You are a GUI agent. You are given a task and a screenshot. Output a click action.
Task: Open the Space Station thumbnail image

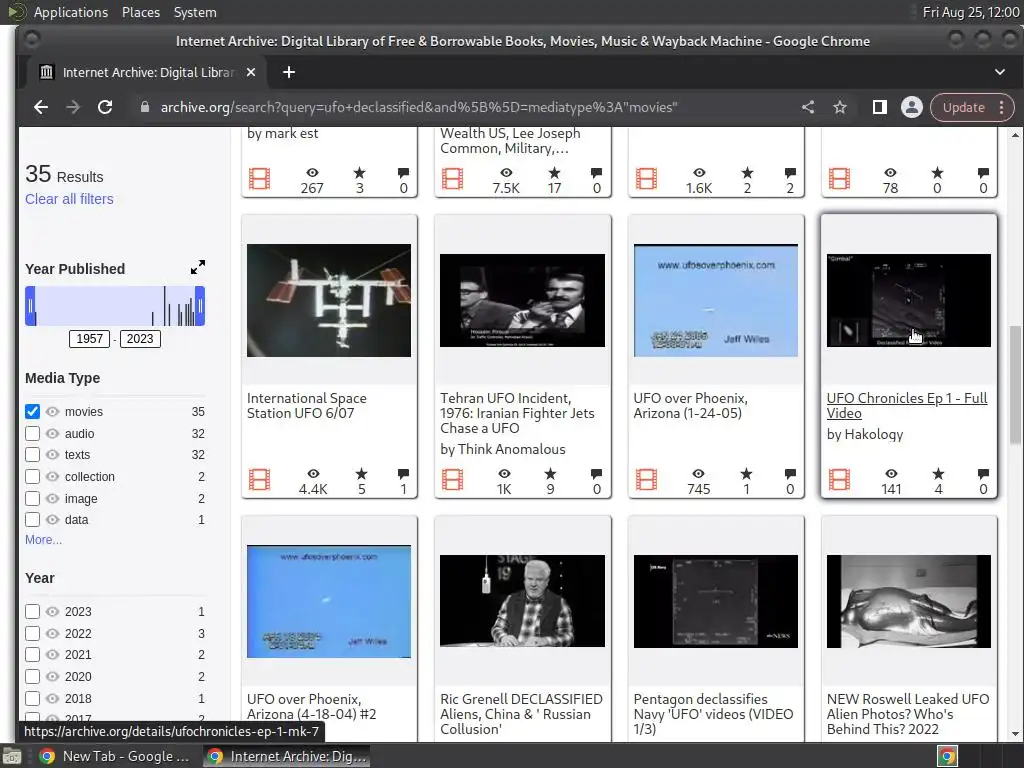point(328,300)
